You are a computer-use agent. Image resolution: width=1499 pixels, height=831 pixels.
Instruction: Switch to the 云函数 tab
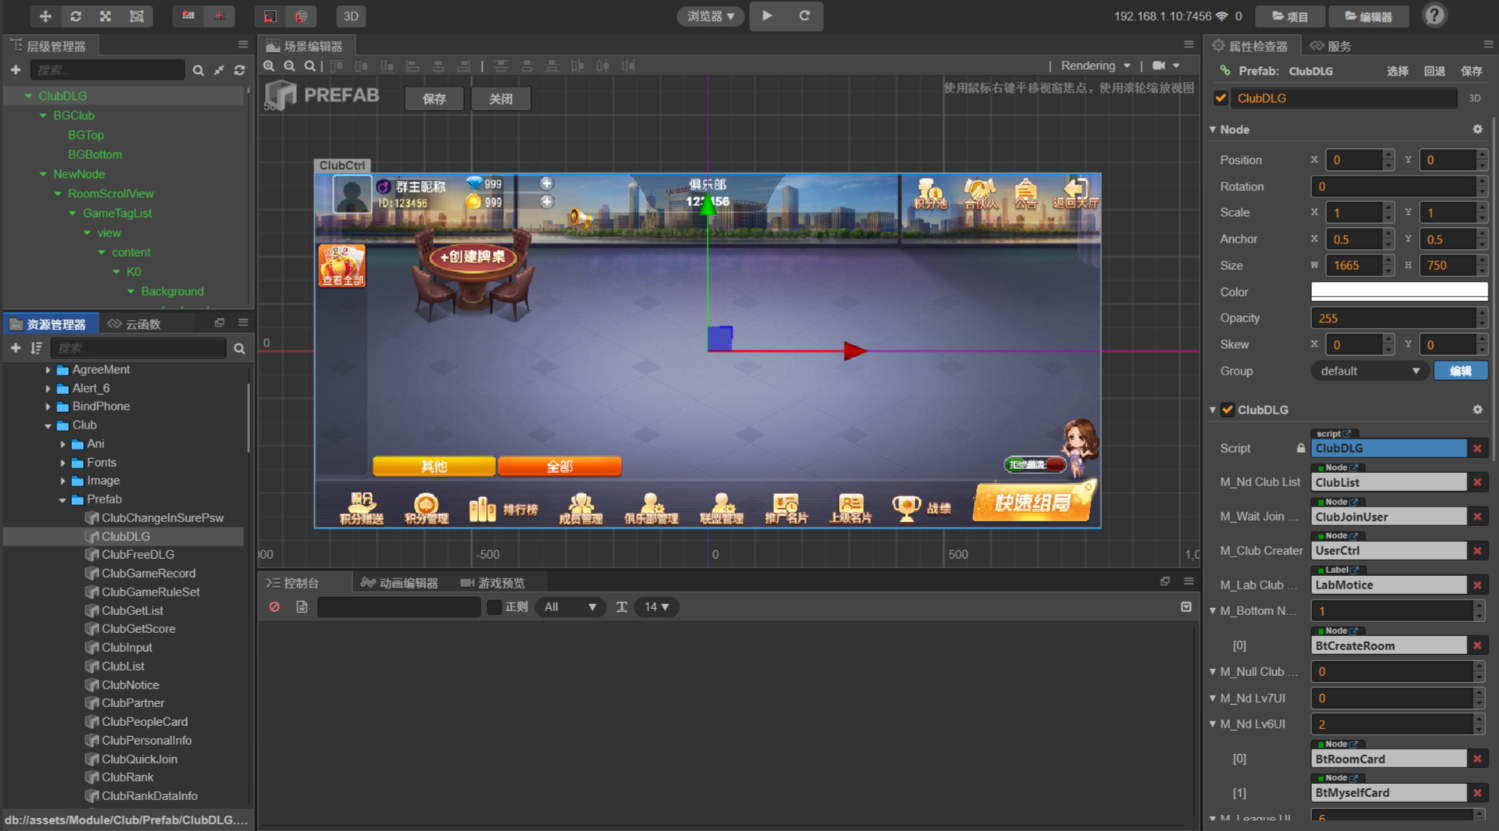[x=134, y=324]
